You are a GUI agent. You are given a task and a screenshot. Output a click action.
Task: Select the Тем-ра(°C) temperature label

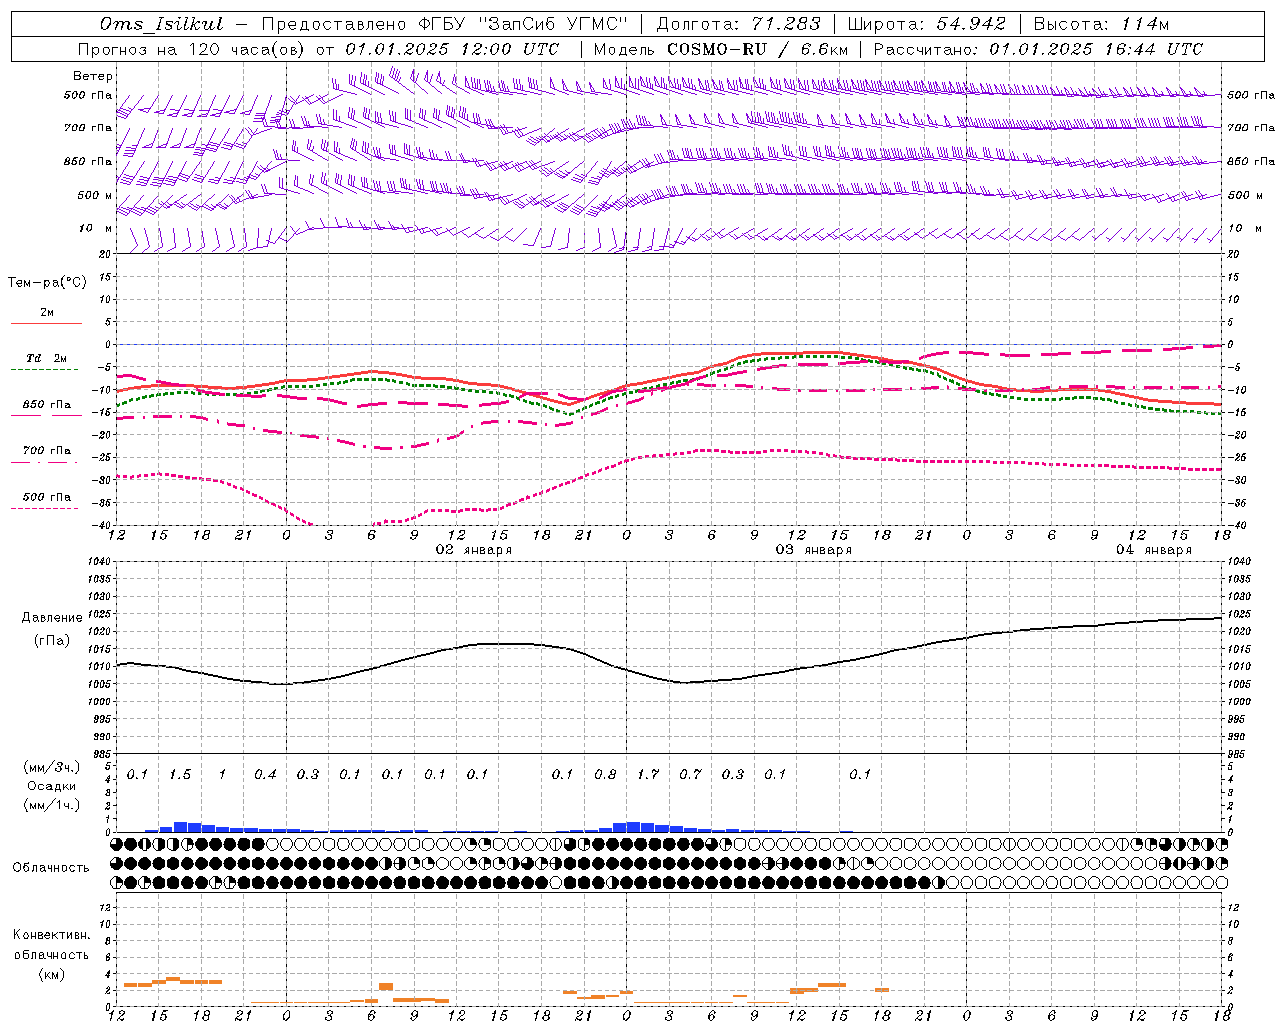tap(47, 283)
